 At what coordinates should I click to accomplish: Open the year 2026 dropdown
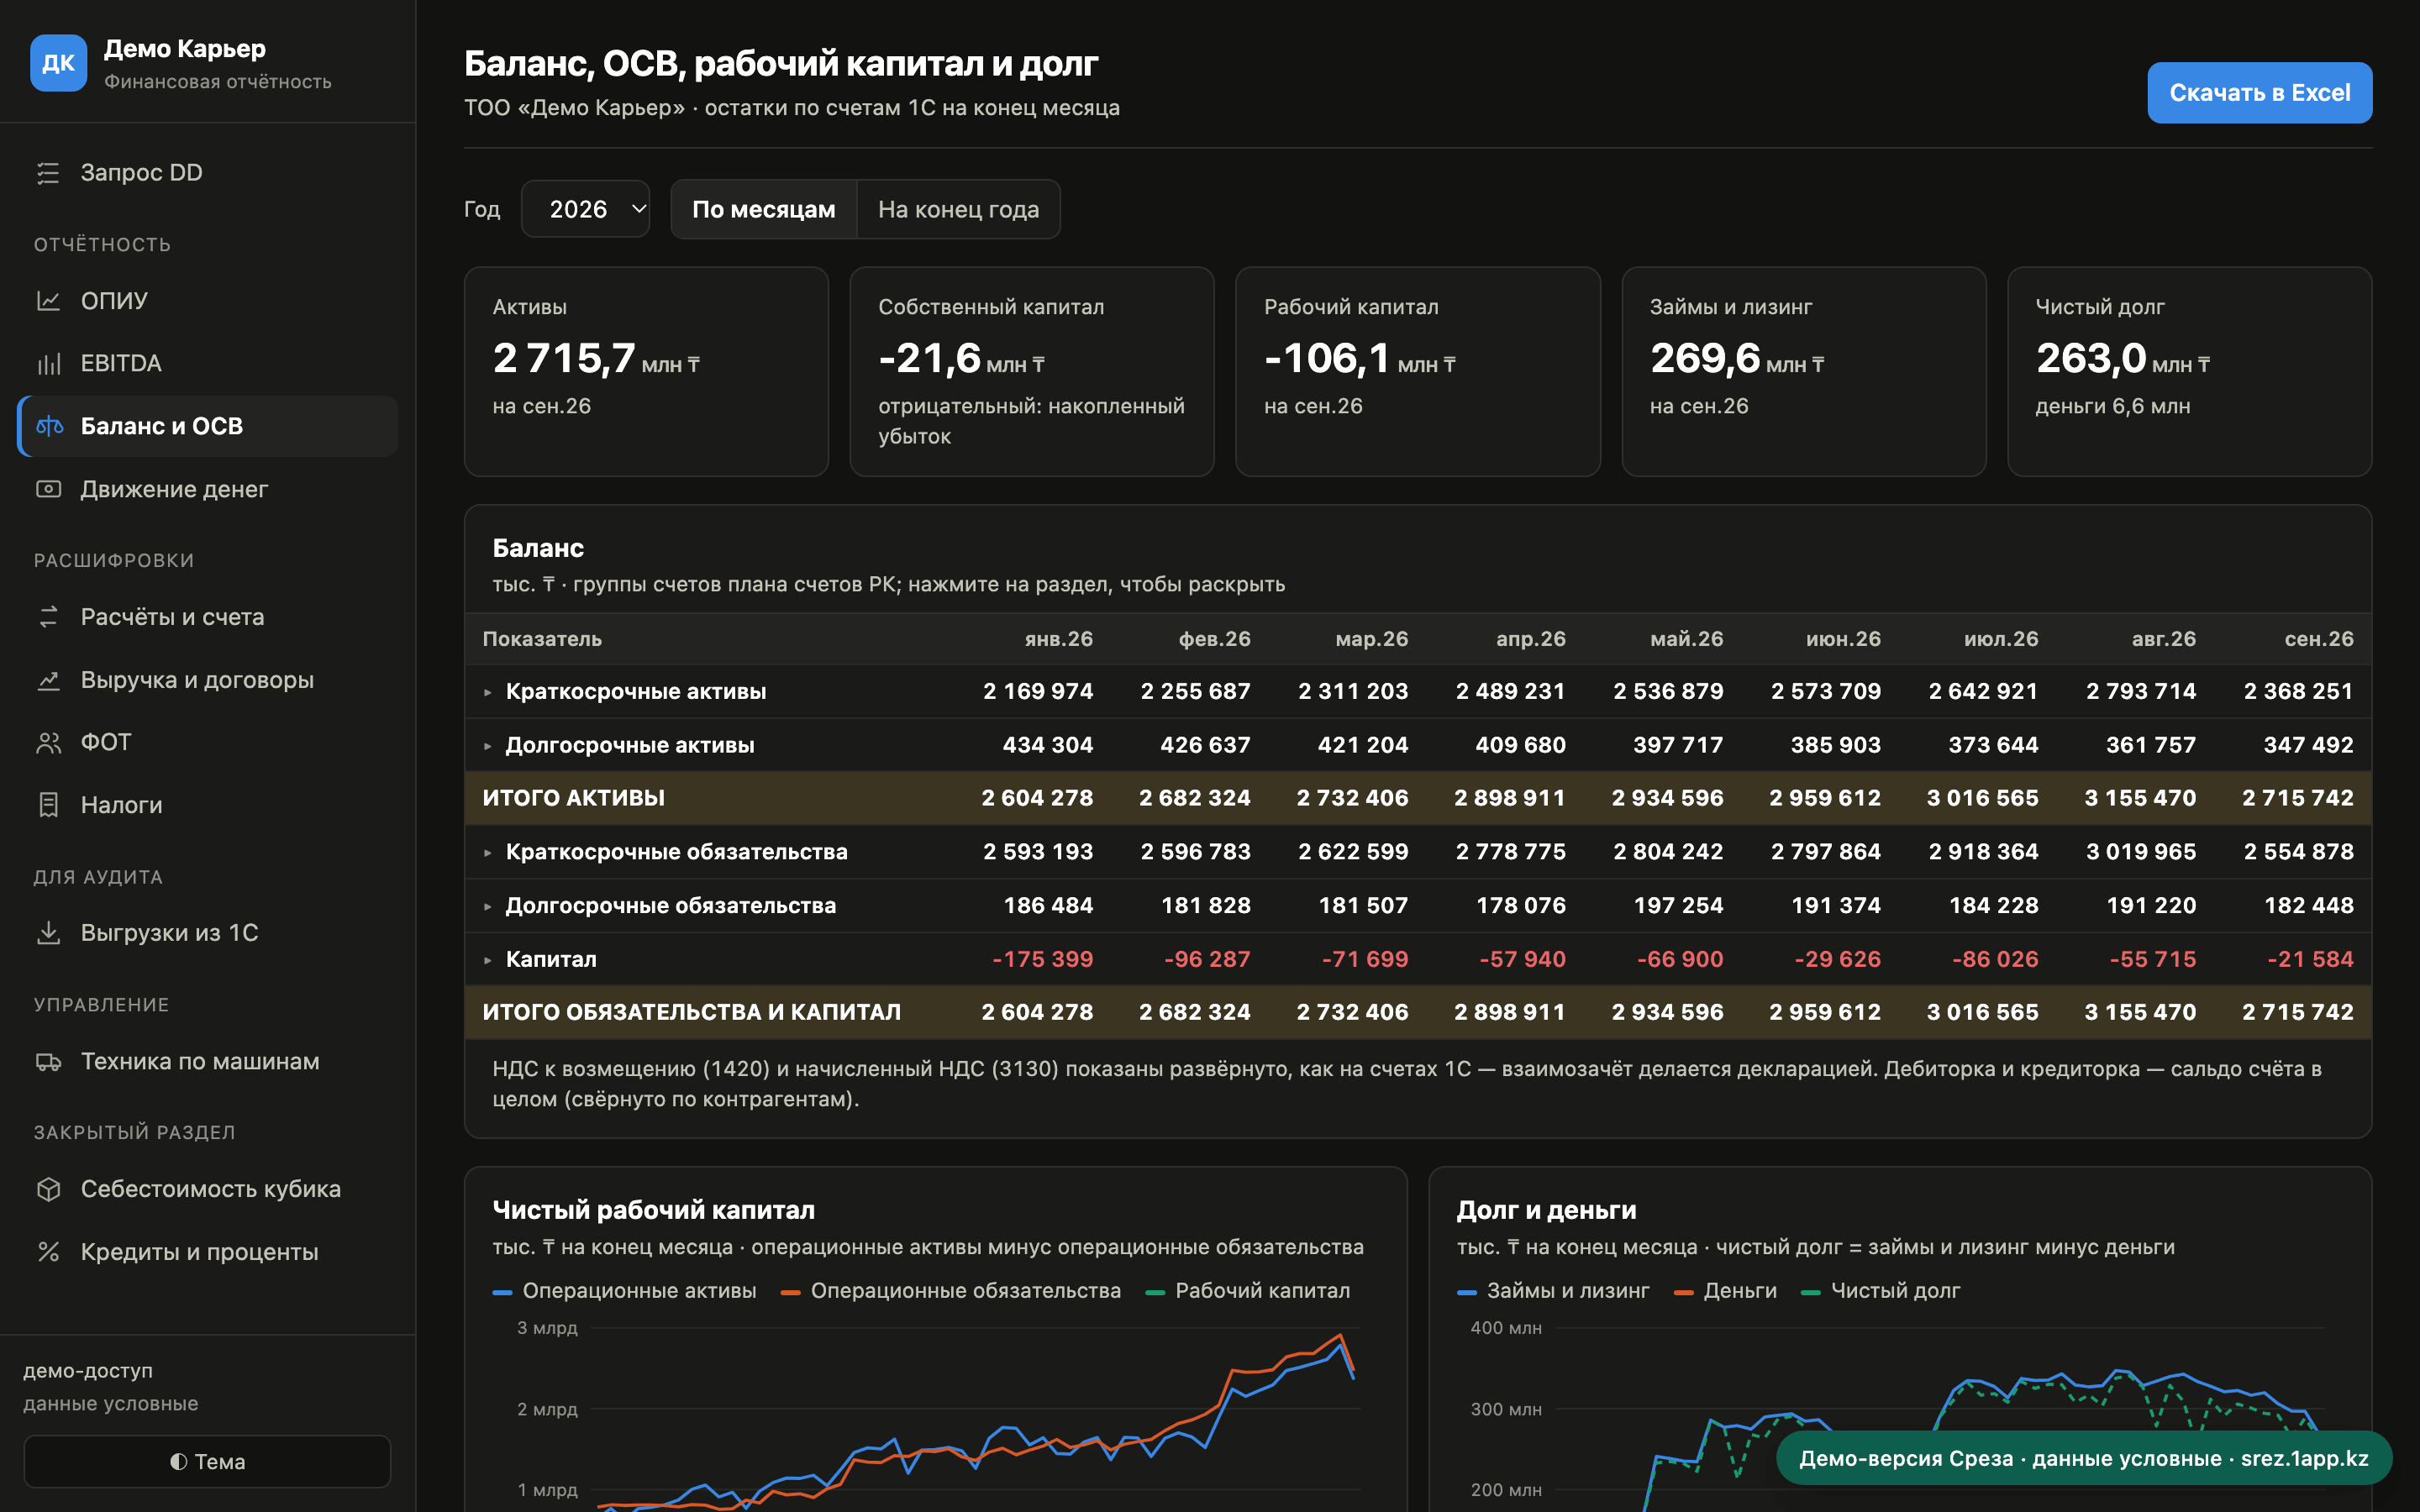(x=586, y=209)
